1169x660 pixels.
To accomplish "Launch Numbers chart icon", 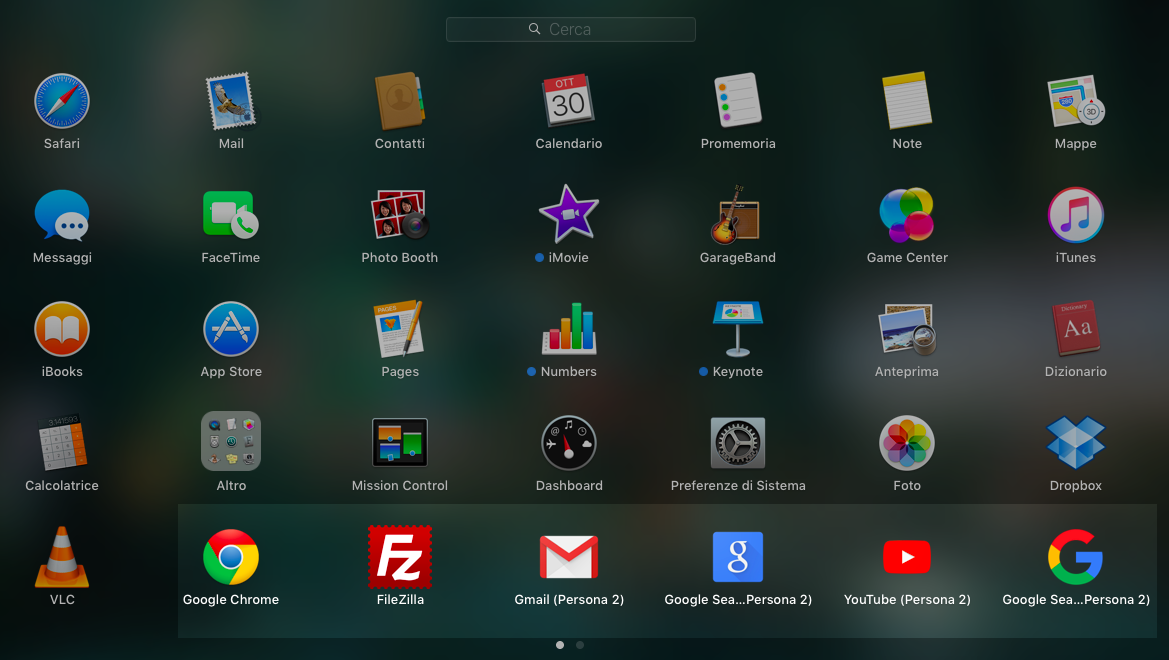I will [568, 329].
